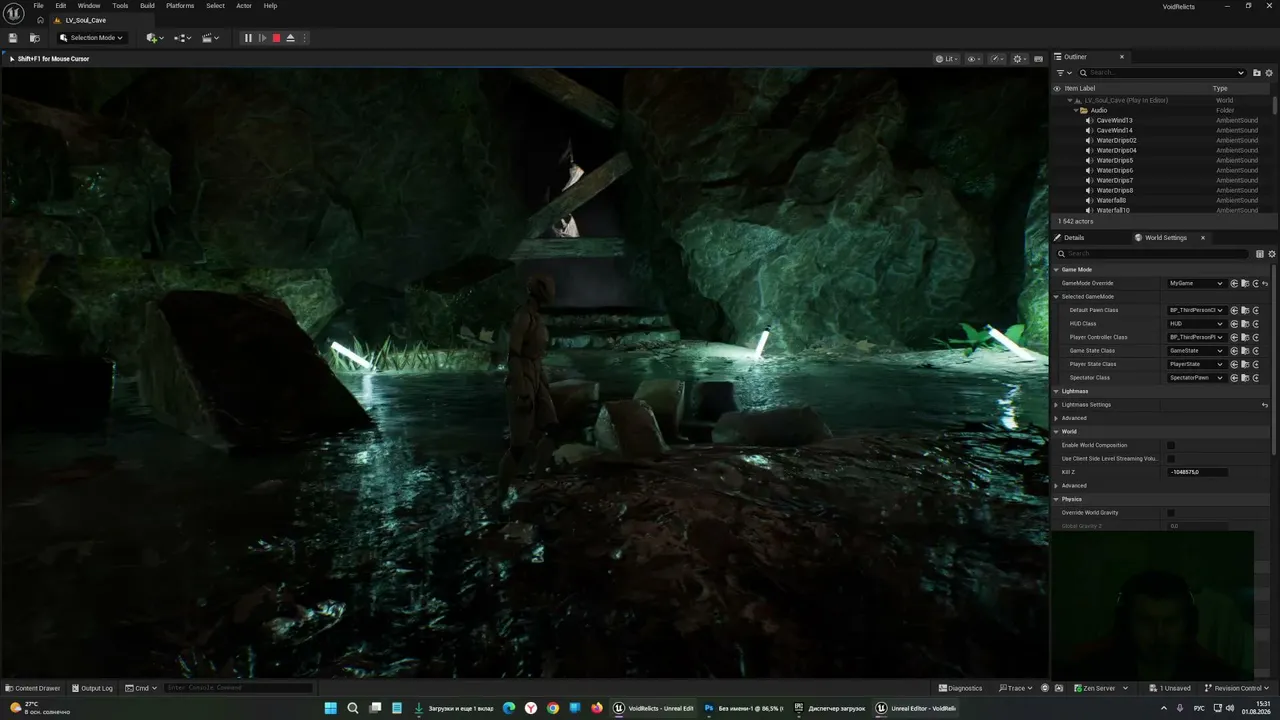Collapse the Game Mode category
The height and width of the screenshot is (720, 1280).
point(1057,270)
